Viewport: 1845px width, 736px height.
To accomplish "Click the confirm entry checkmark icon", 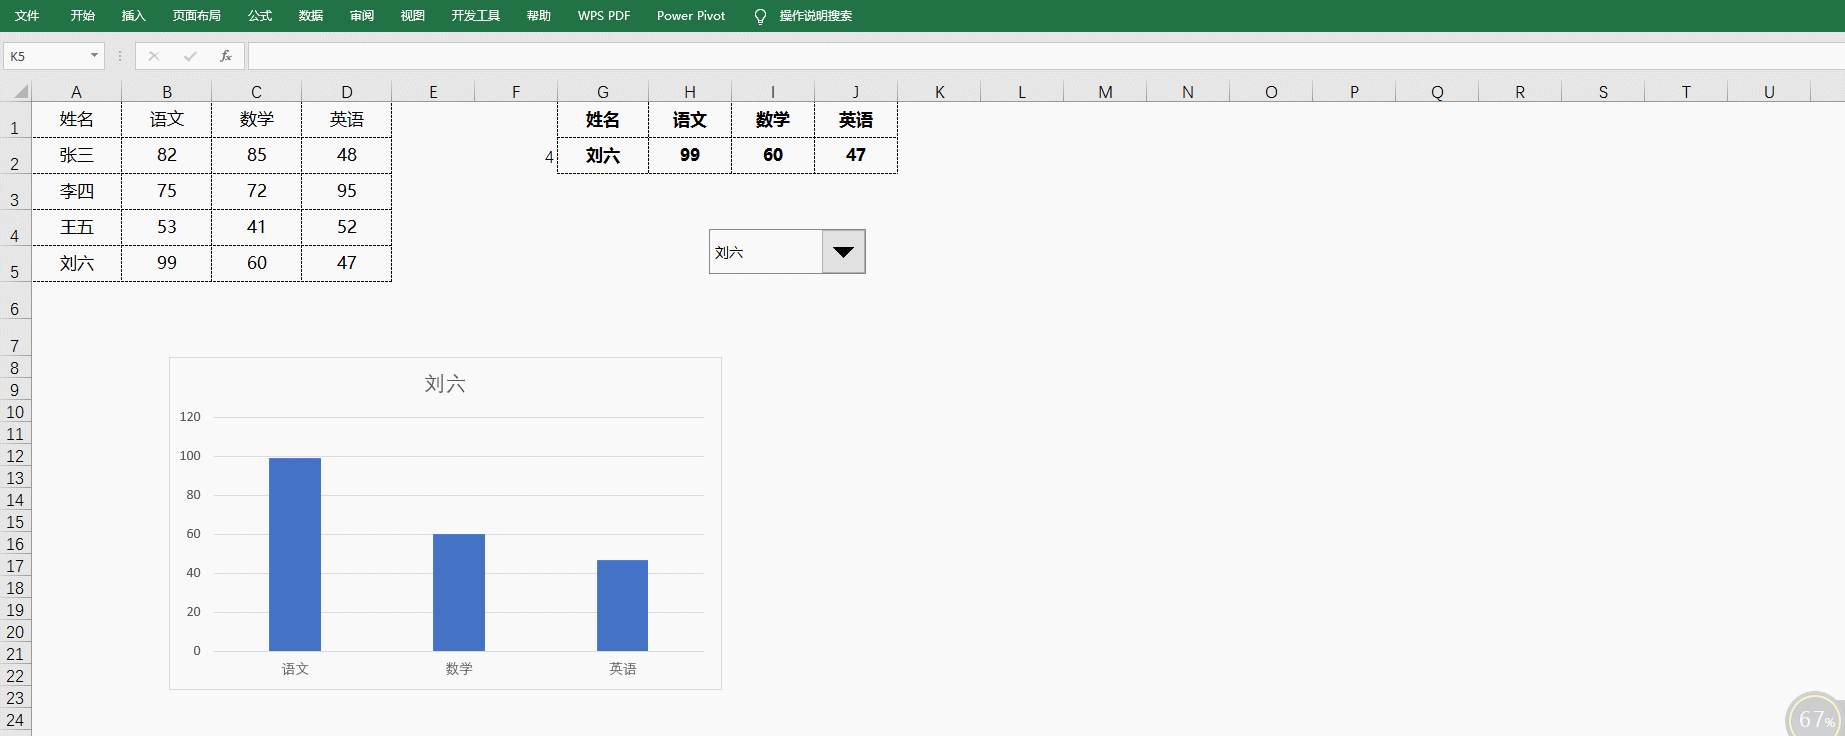I will [190, 56].
